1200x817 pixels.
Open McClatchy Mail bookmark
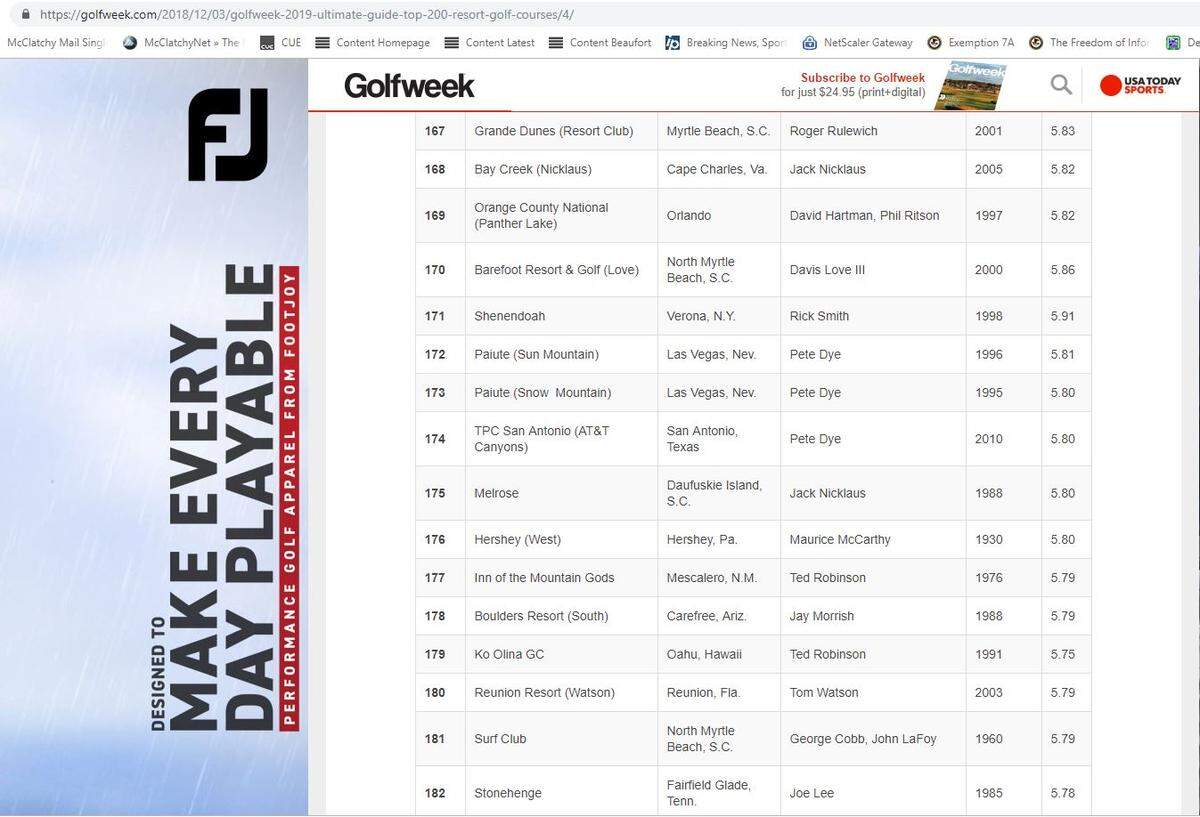coord(55,43)
